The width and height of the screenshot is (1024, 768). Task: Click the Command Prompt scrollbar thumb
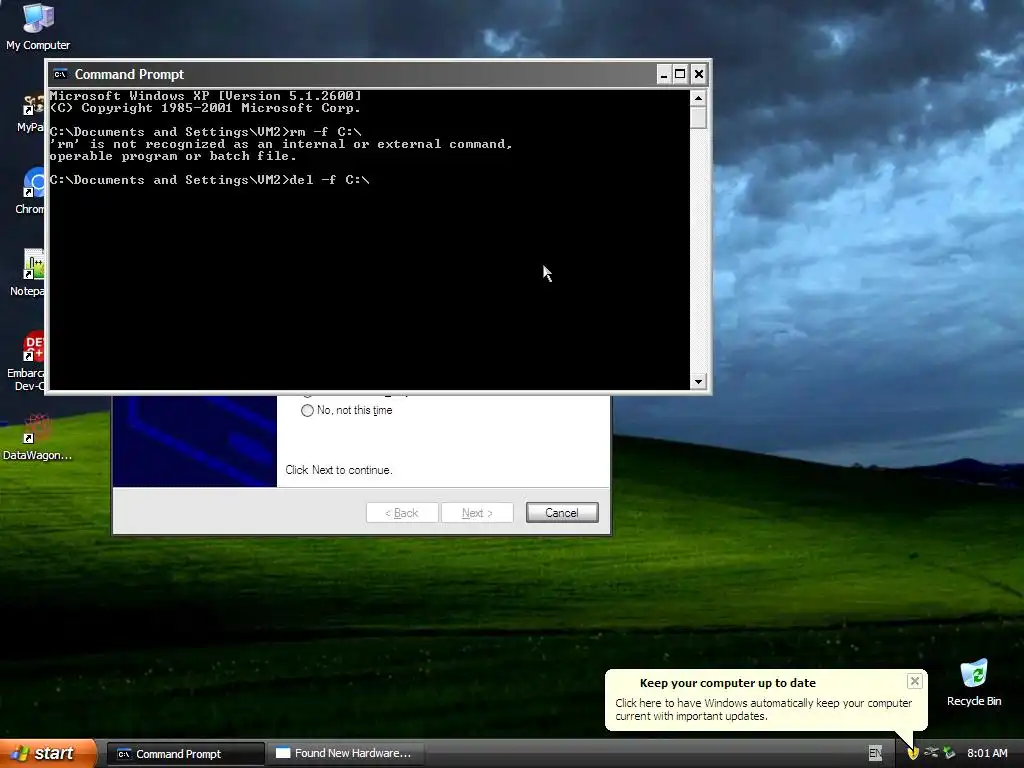(698, 117)
